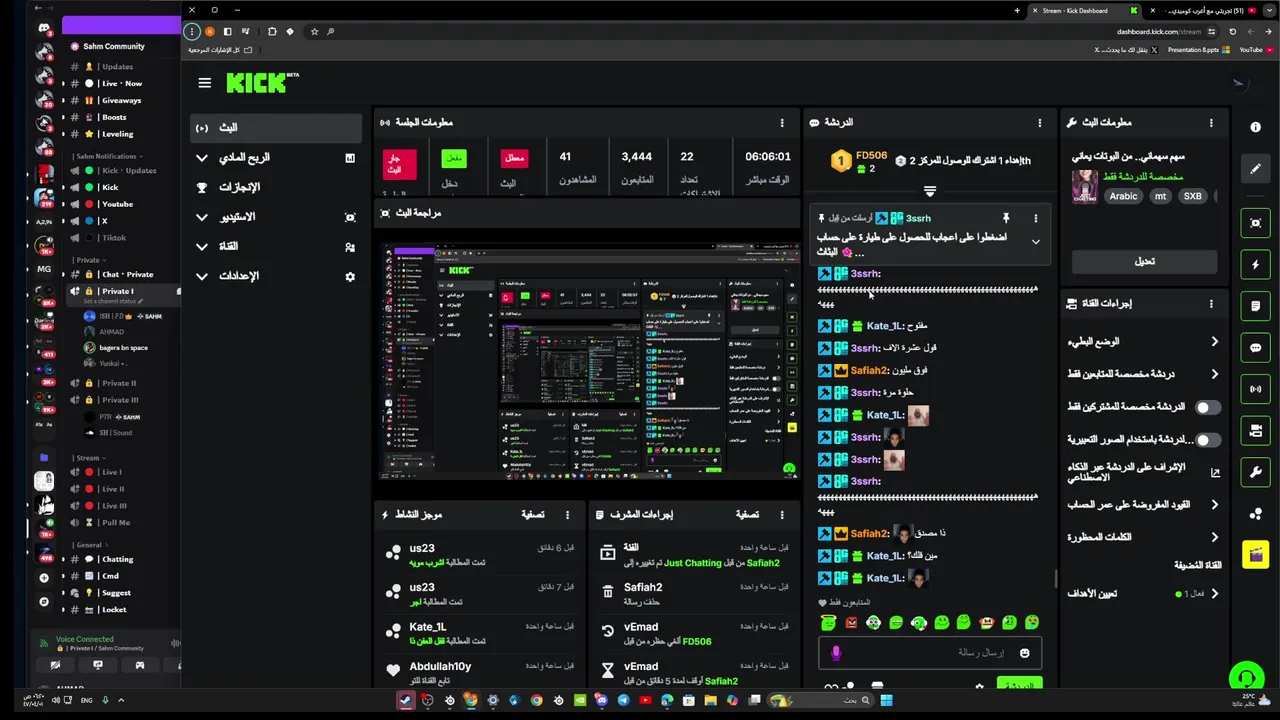Open Discord Chatting channel
Screen dimensions: 1280x720
click(117, 559)
